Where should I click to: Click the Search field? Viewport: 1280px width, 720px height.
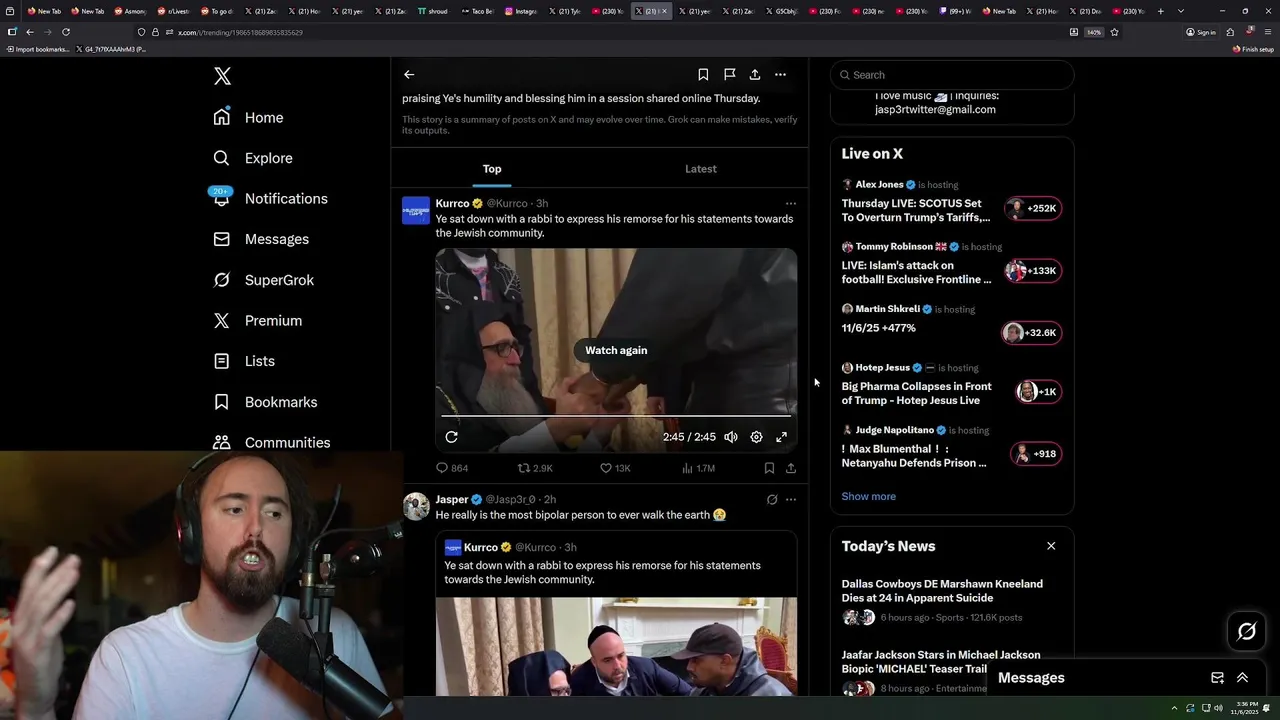(x=952, y=75)
